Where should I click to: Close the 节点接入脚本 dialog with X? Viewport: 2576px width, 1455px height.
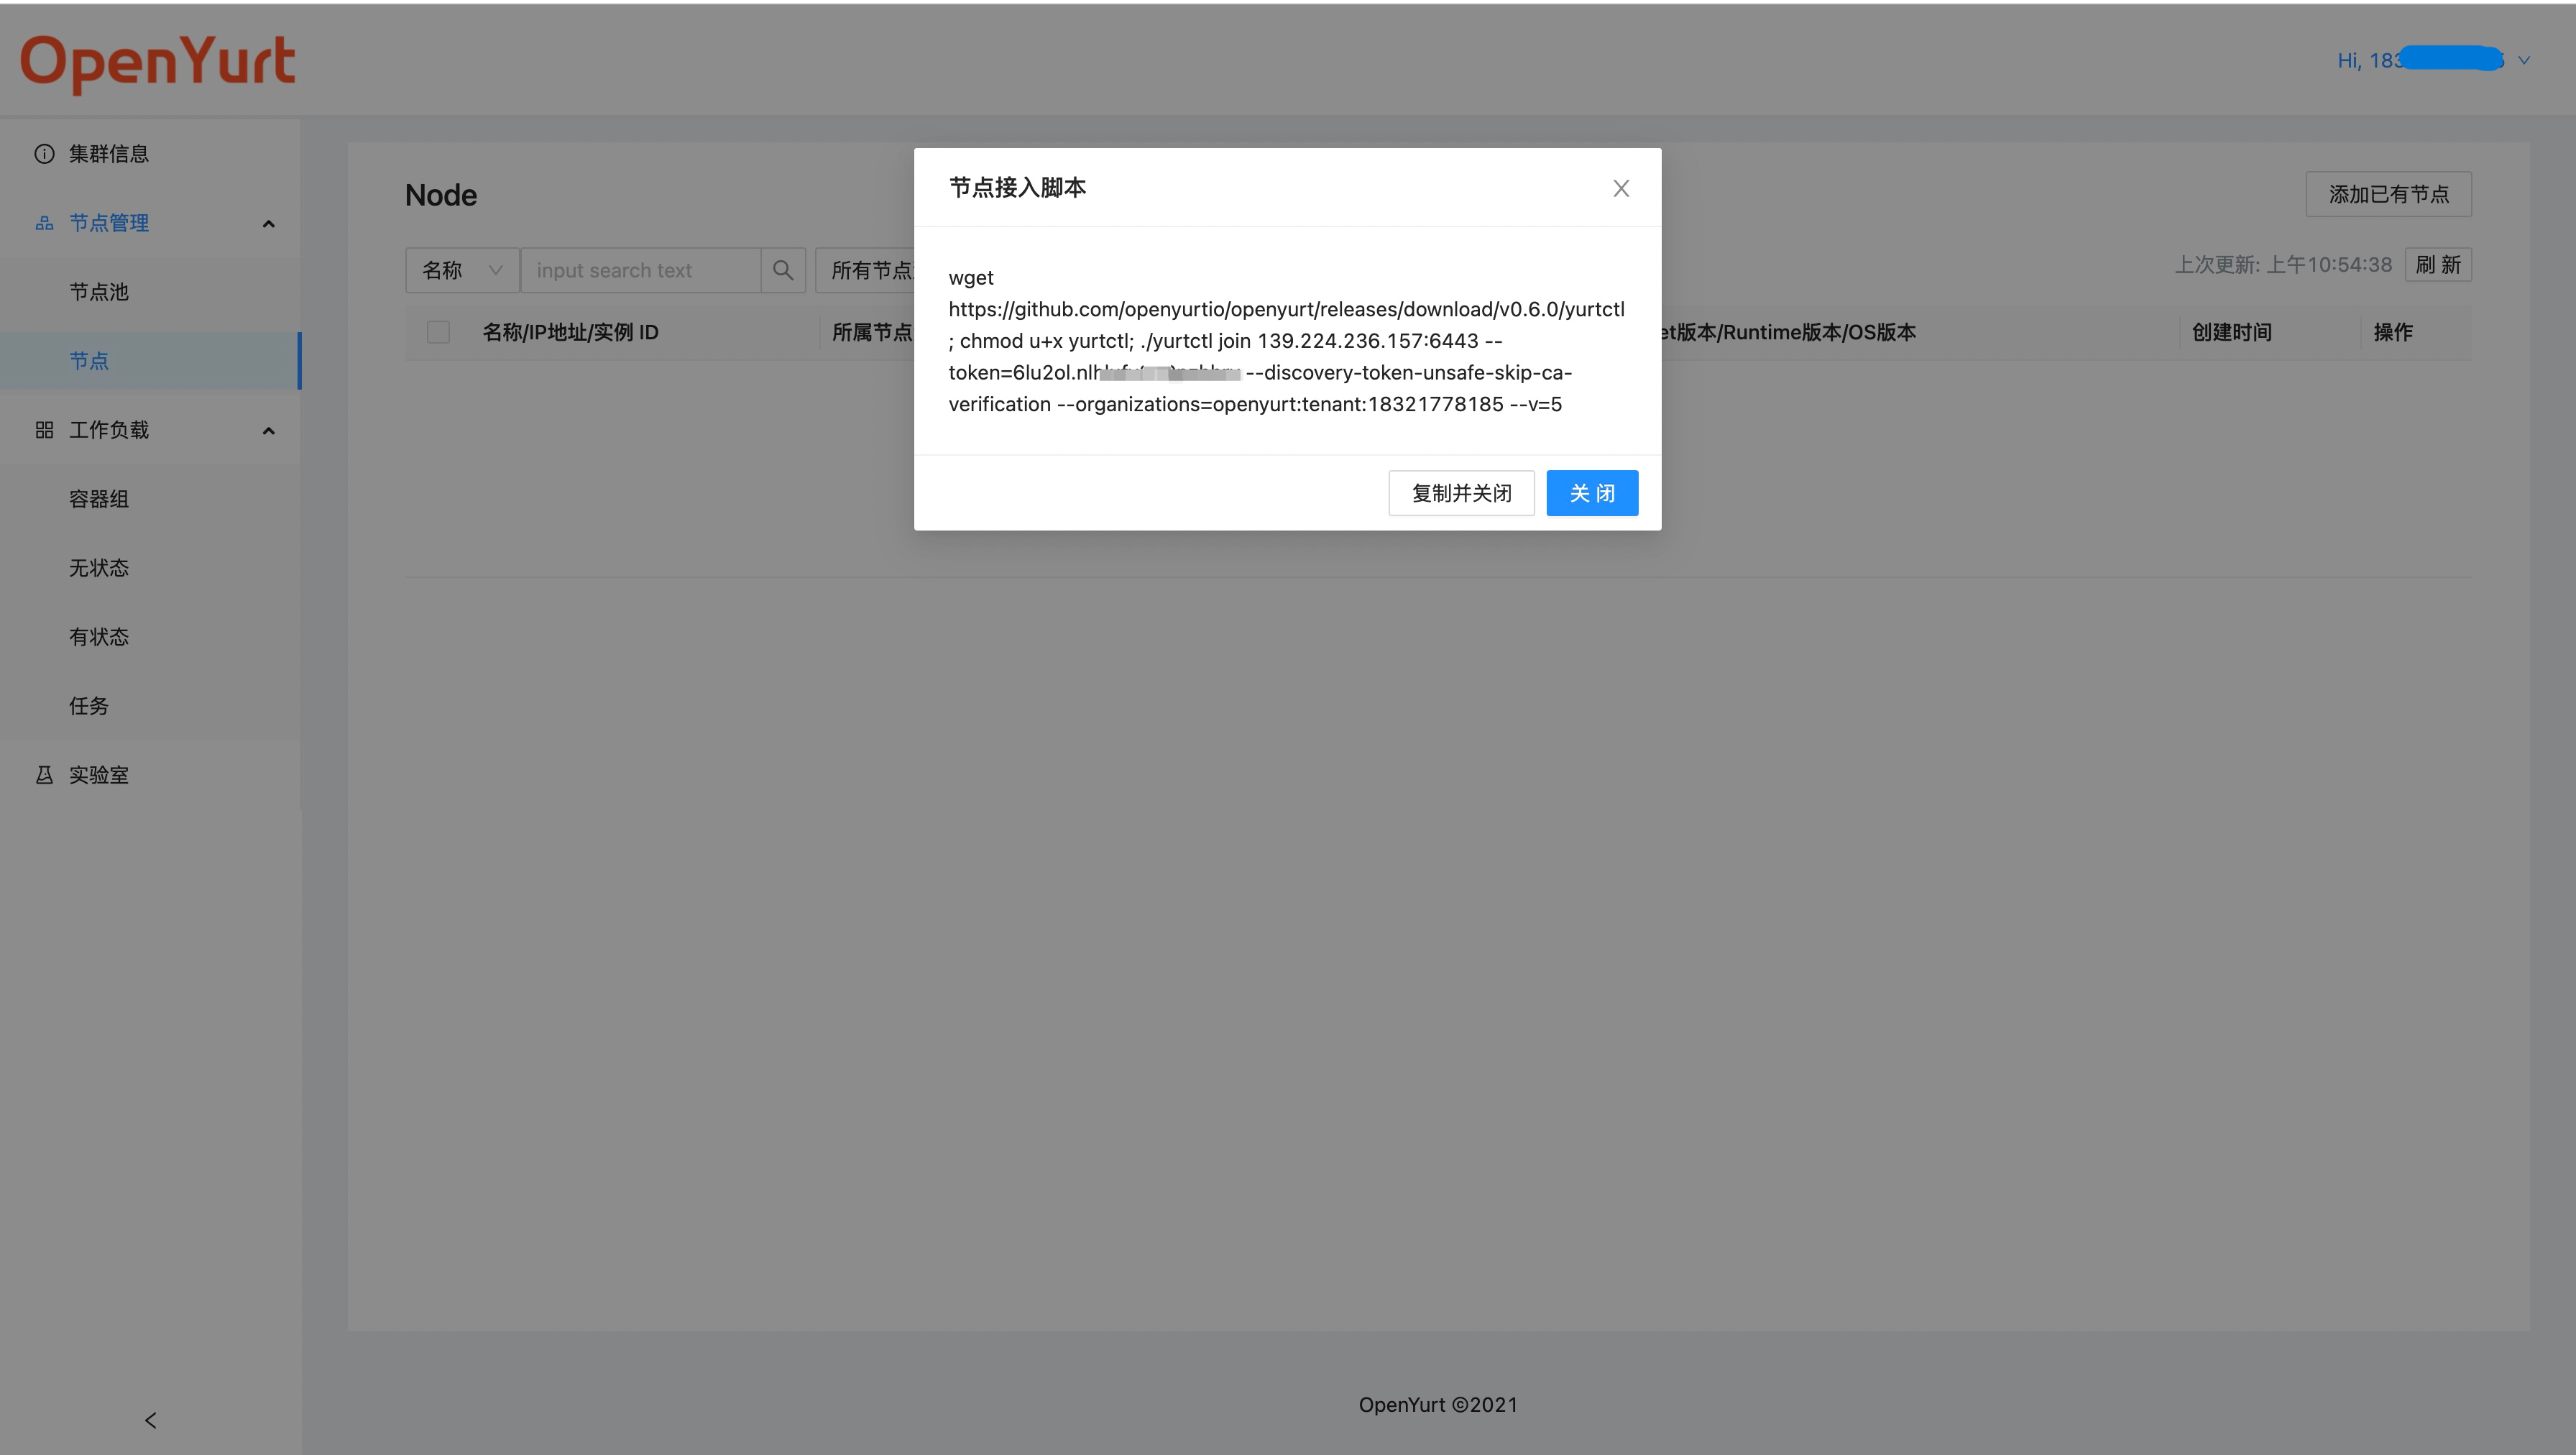[x=1621, y=188]
